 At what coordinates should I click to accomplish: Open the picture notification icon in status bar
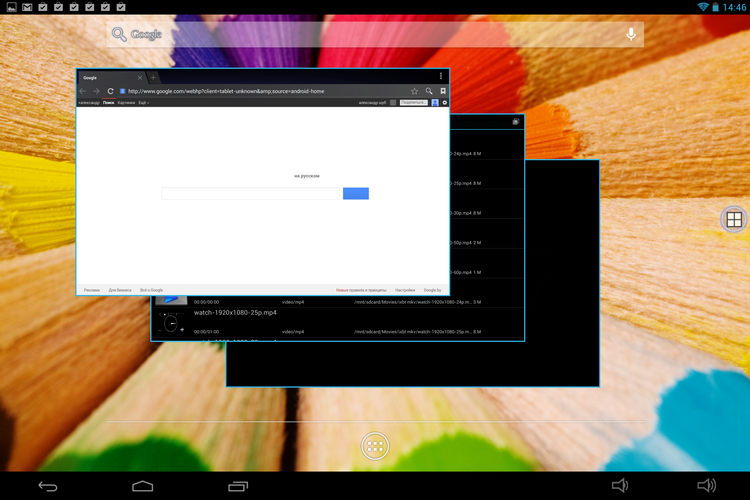point(11,7)
